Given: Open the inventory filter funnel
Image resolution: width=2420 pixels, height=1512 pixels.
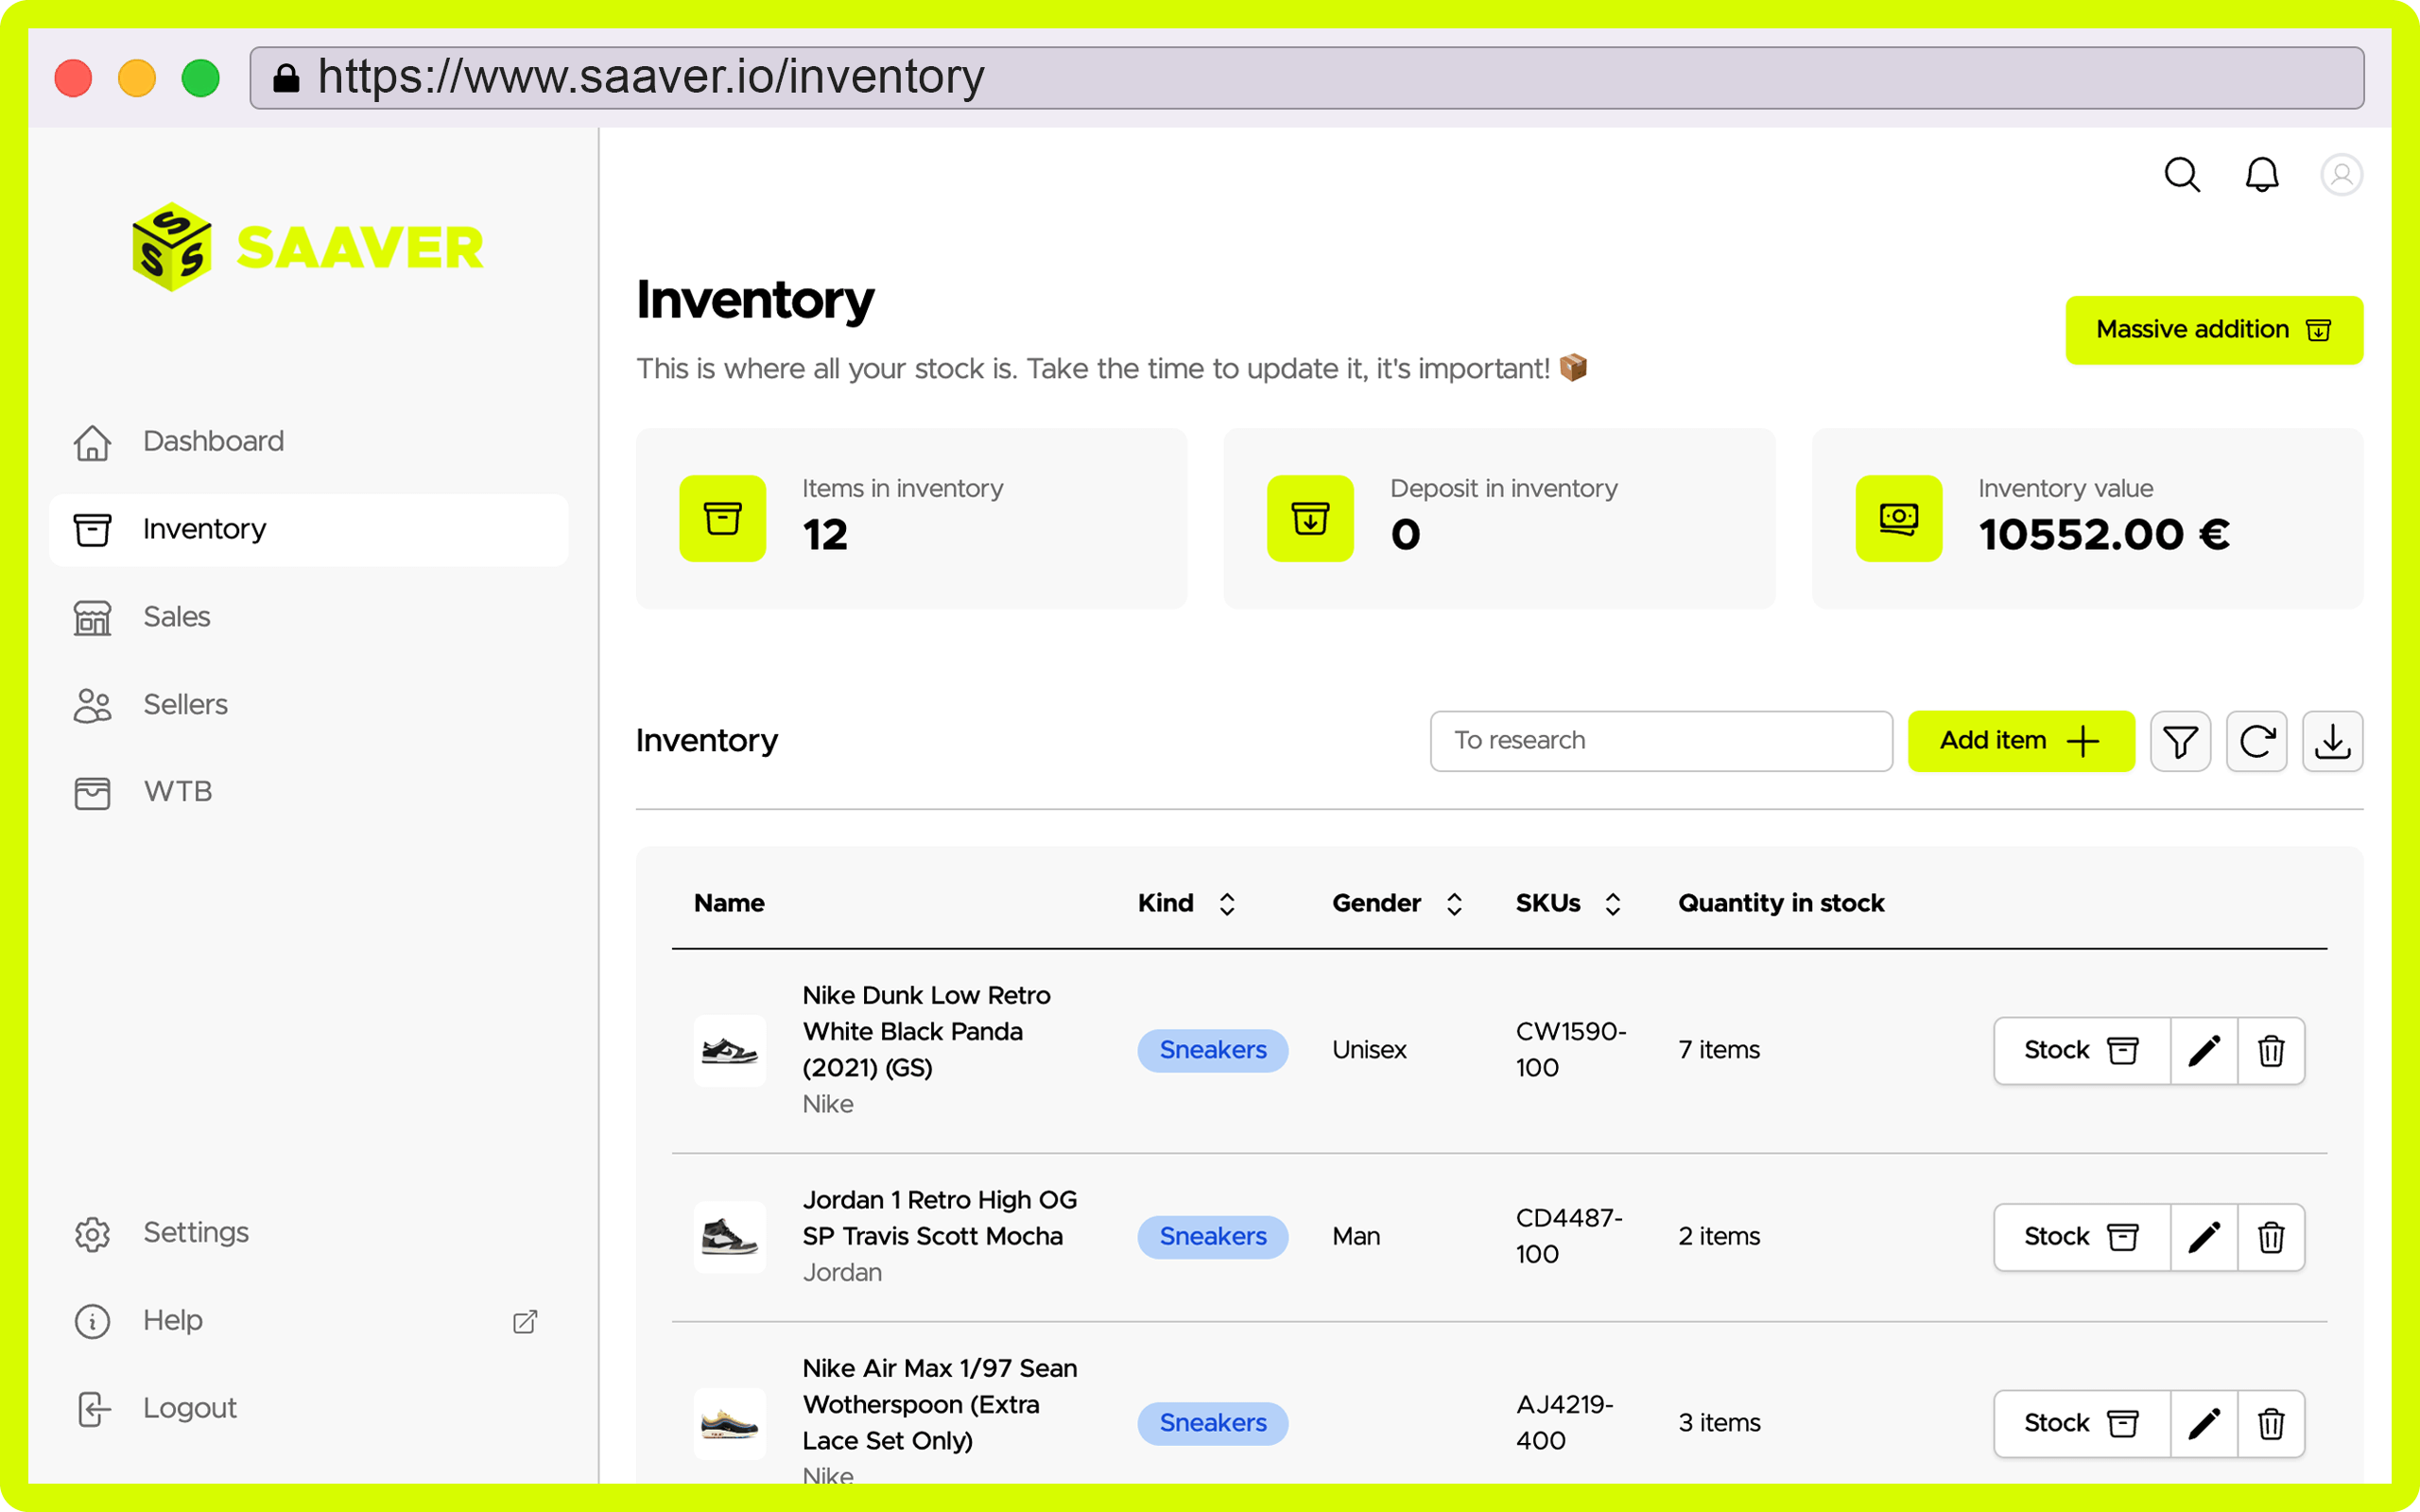Looking at the screenshot, I should pyautogui.click(x=2180, y=741).
